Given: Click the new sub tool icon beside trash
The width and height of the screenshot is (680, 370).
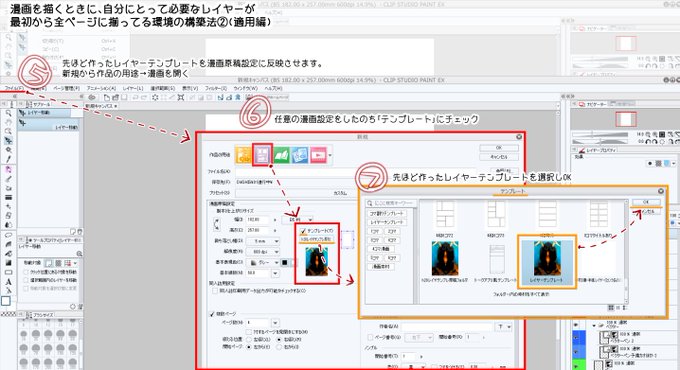Looking at the screenshot, I should 73,232.
